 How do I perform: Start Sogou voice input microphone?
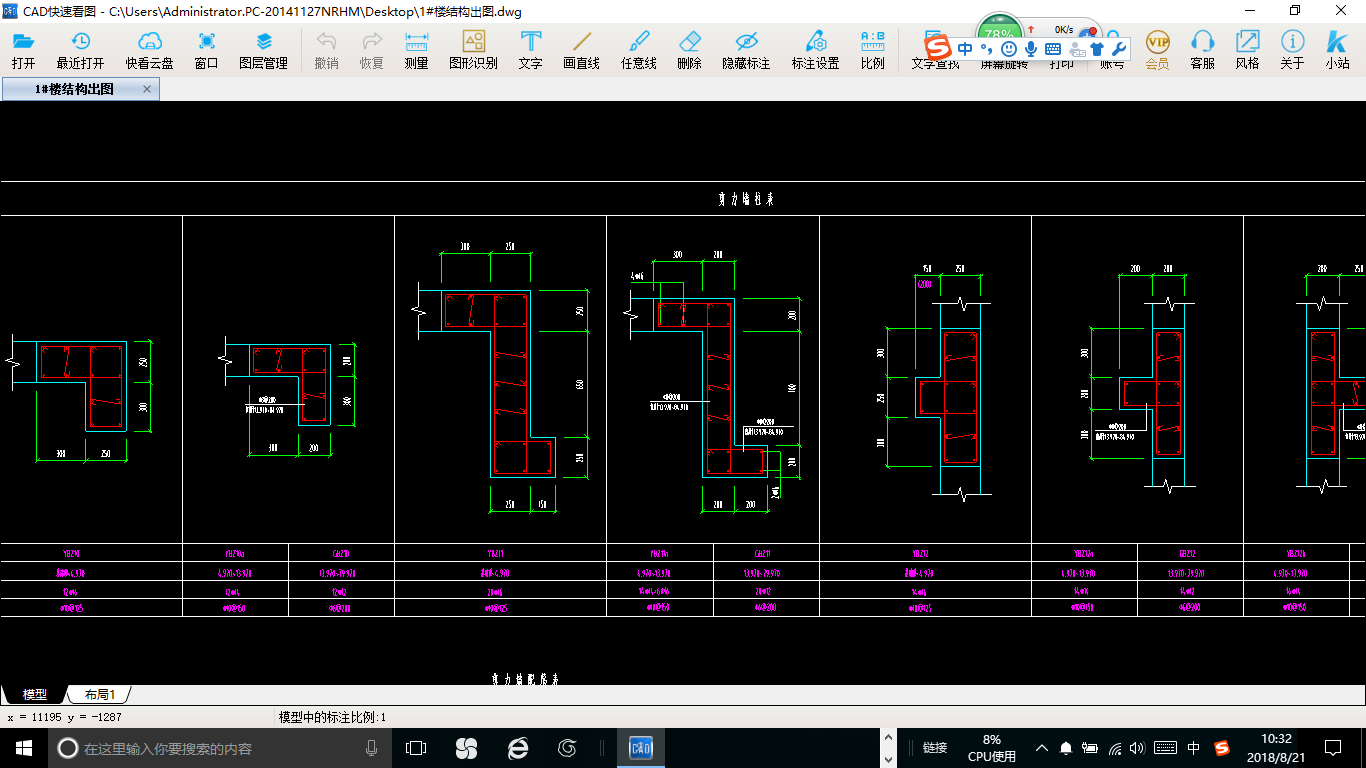point(1031,48)
